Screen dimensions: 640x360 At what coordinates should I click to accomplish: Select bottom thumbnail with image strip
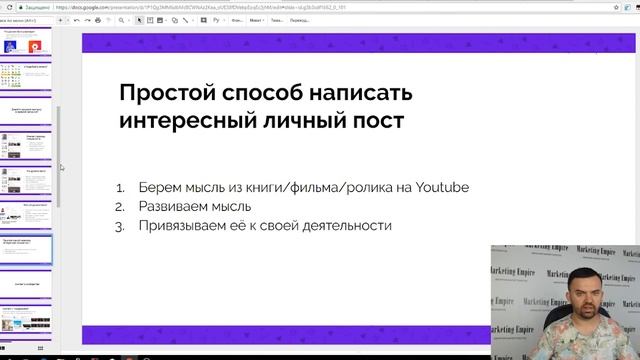click(26, 319)
